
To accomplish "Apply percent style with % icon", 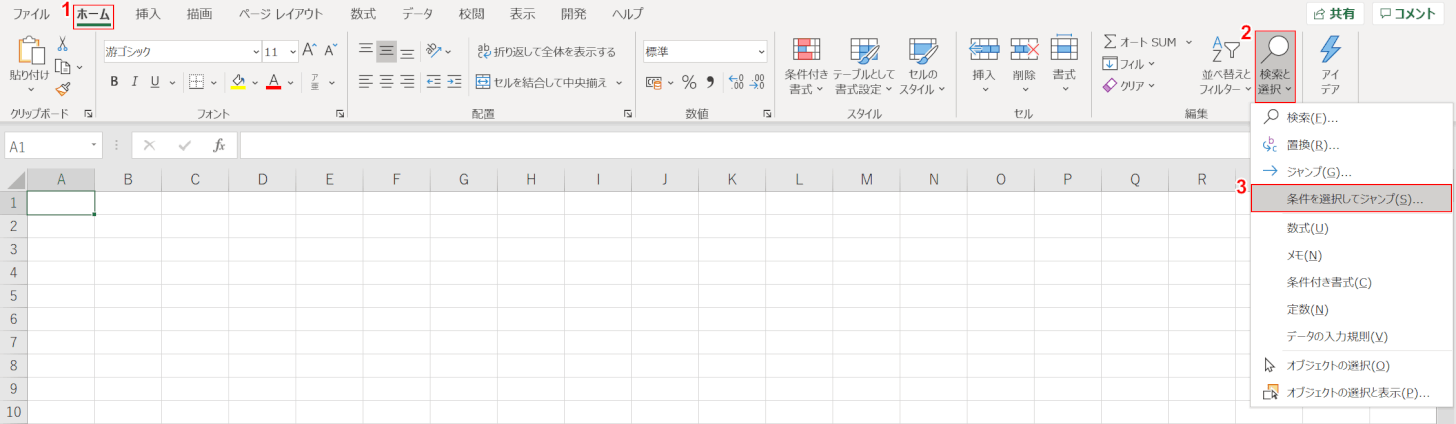I will 689,82.
